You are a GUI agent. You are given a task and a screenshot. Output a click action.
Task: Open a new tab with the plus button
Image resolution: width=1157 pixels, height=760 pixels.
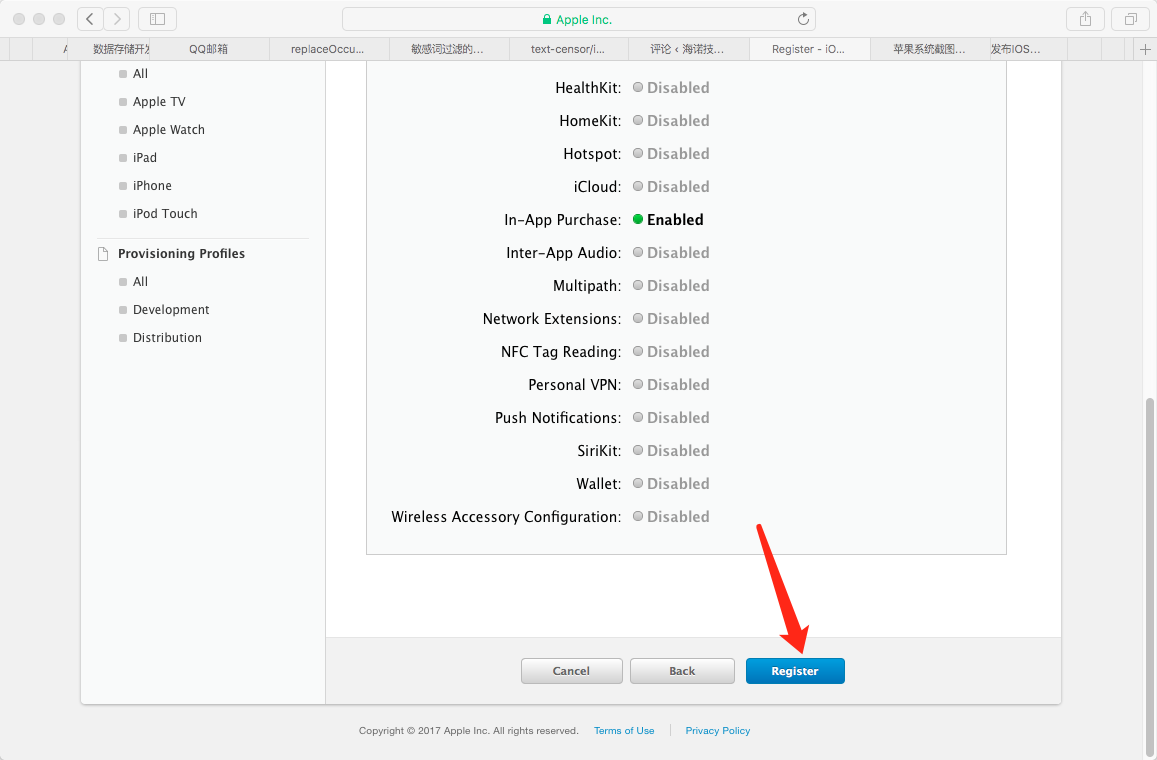coord(1145,49)
